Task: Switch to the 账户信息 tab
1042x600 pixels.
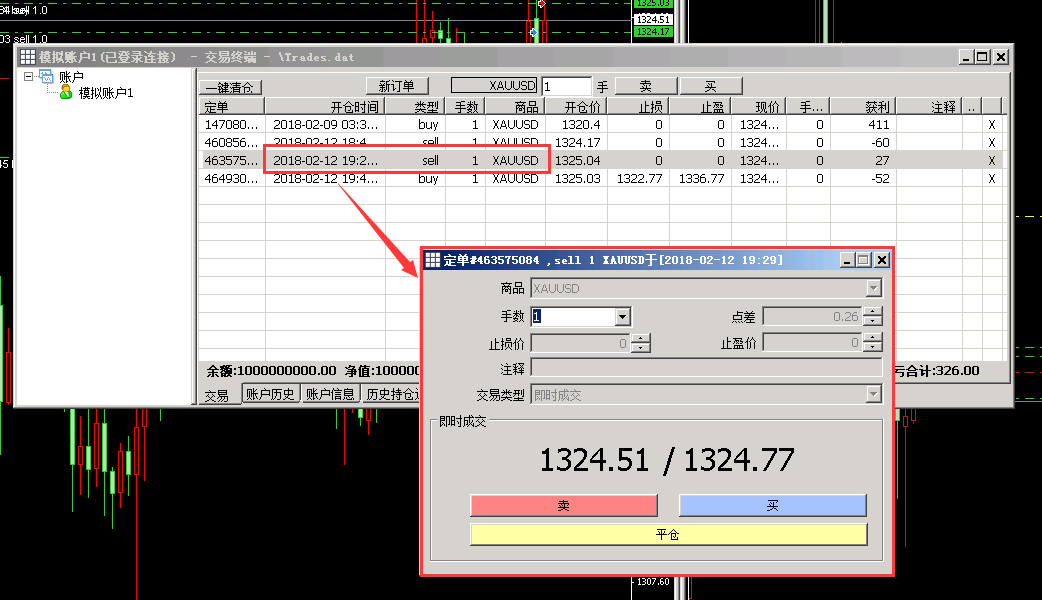Action: 329,394
